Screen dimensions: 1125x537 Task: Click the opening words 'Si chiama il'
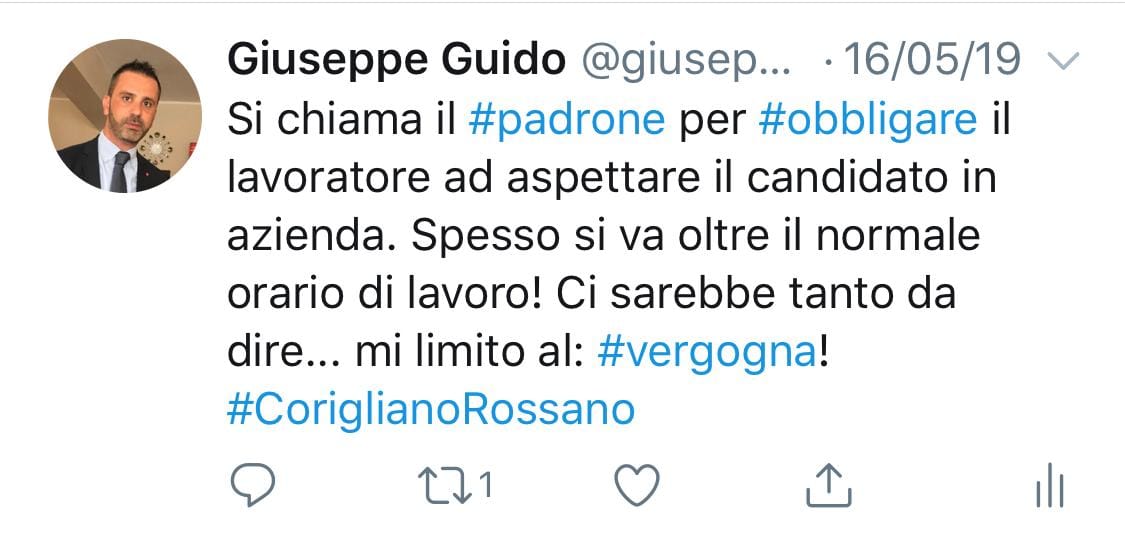tap(342, 121)
